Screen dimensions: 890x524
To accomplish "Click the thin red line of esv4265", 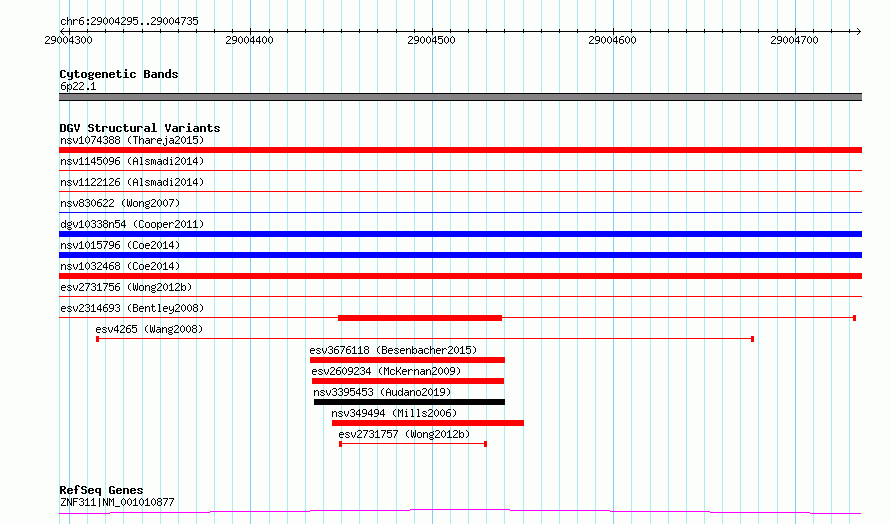I will click(425, 339).
